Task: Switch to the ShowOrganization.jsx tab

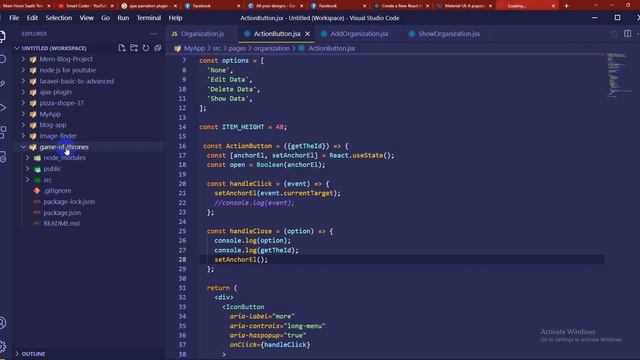Action: pyautogui.click(x=449, y=34)
